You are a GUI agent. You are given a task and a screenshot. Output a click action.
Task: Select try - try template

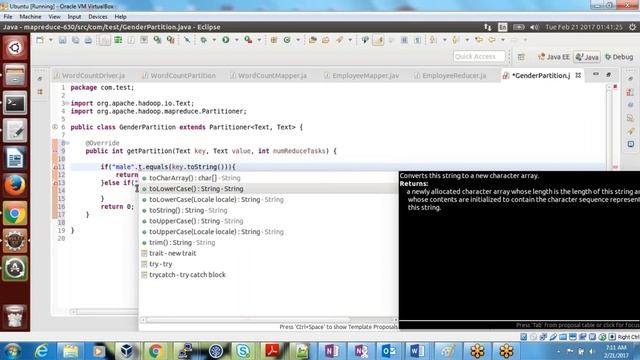point(268,264)
